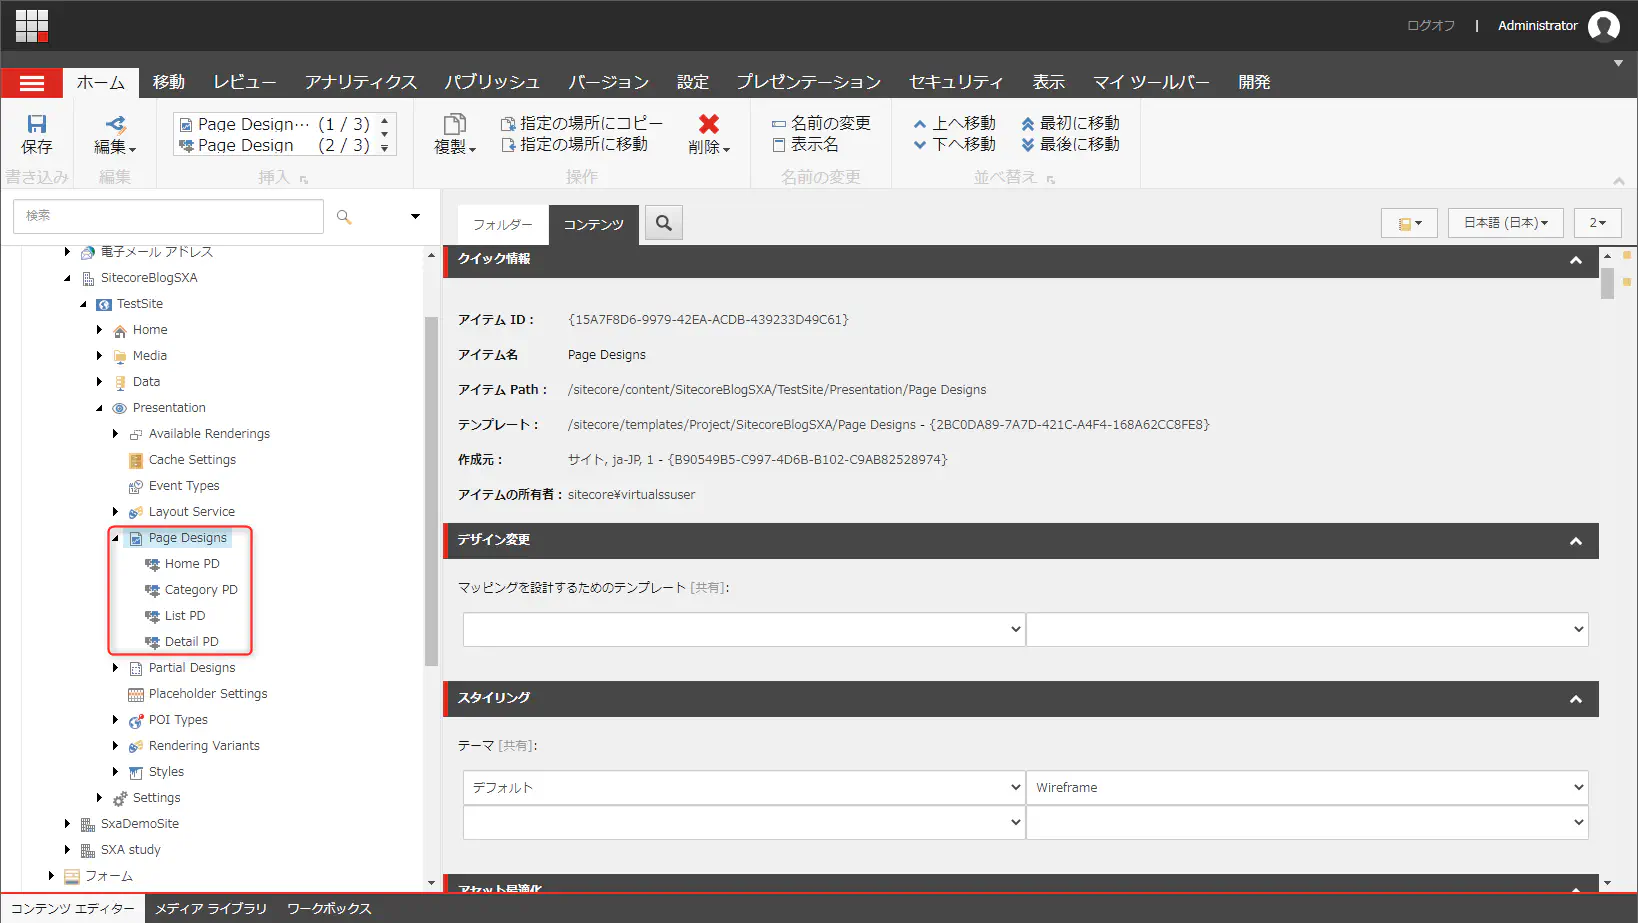
Task: Open ワークボックス at the bottom bar
Action: (x=329, y=909)
